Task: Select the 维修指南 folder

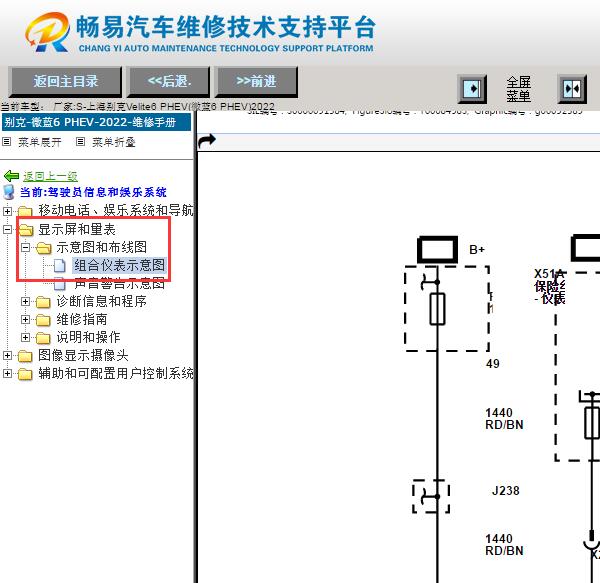Action: pos(82,319)
